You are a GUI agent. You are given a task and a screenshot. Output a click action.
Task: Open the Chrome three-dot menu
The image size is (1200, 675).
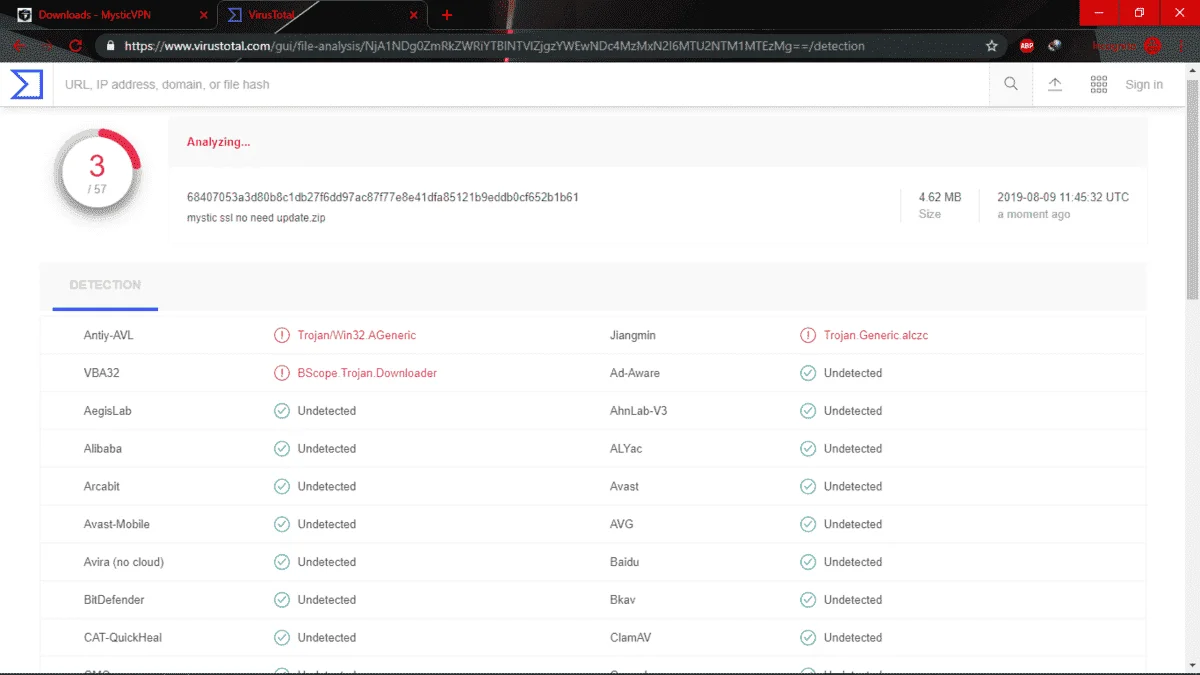1180,46
